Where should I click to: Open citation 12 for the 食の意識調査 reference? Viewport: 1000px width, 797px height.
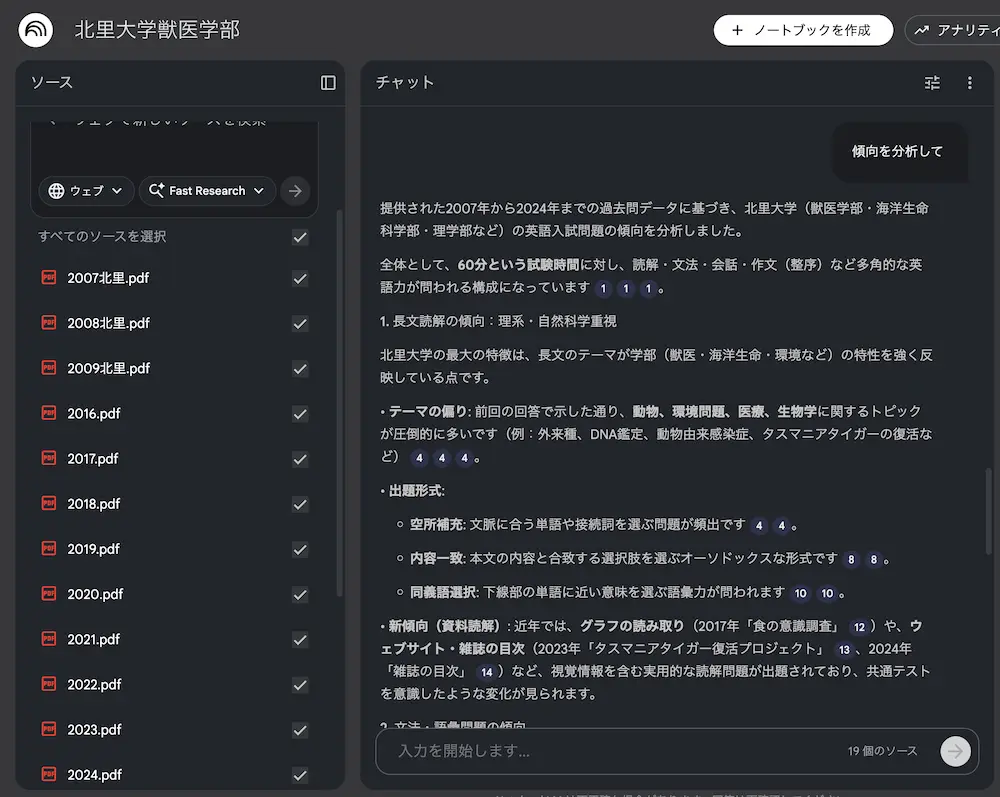859,627
